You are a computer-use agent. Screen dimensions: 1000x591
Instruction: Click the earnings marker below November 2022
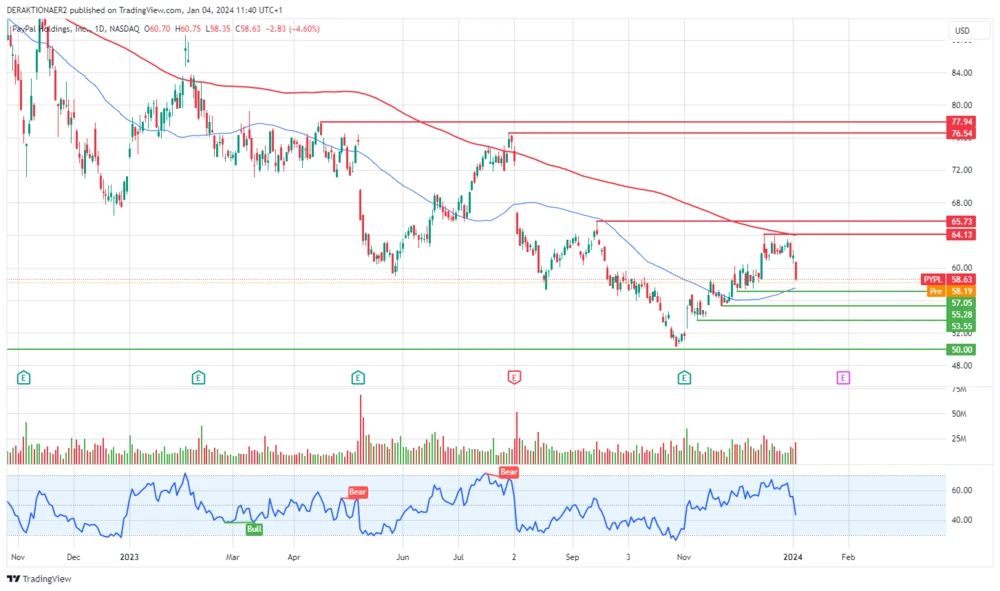pos(22,378)
